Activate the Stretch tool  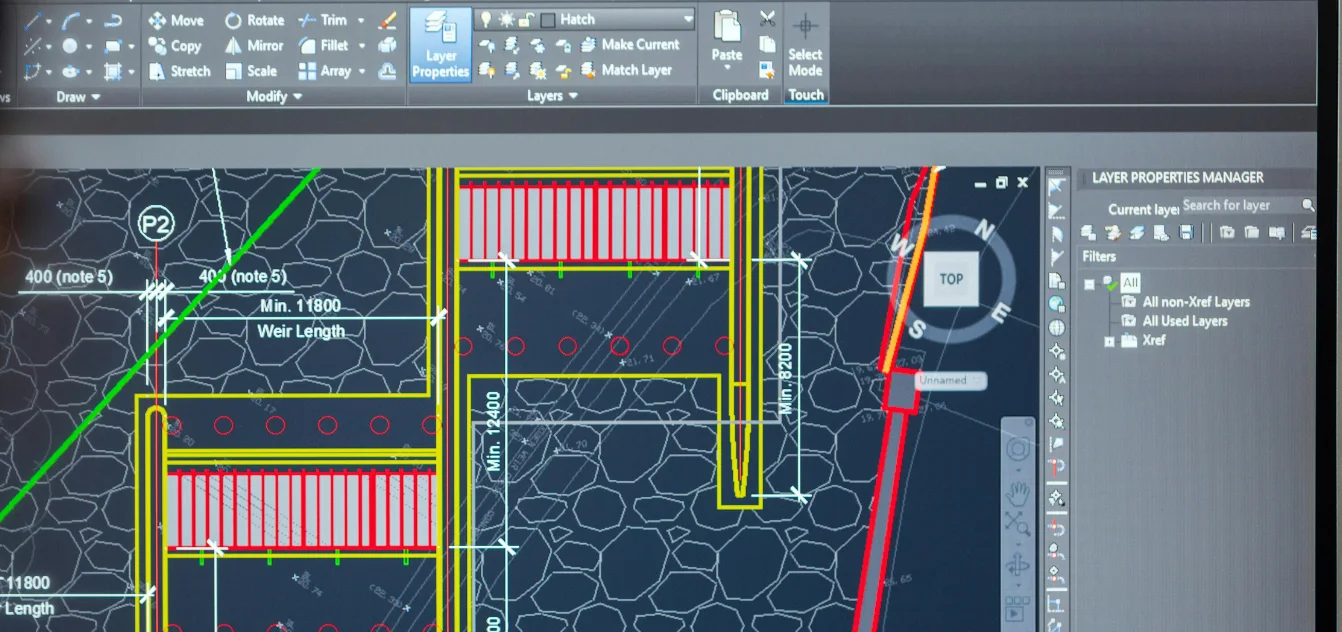[180, 70]
